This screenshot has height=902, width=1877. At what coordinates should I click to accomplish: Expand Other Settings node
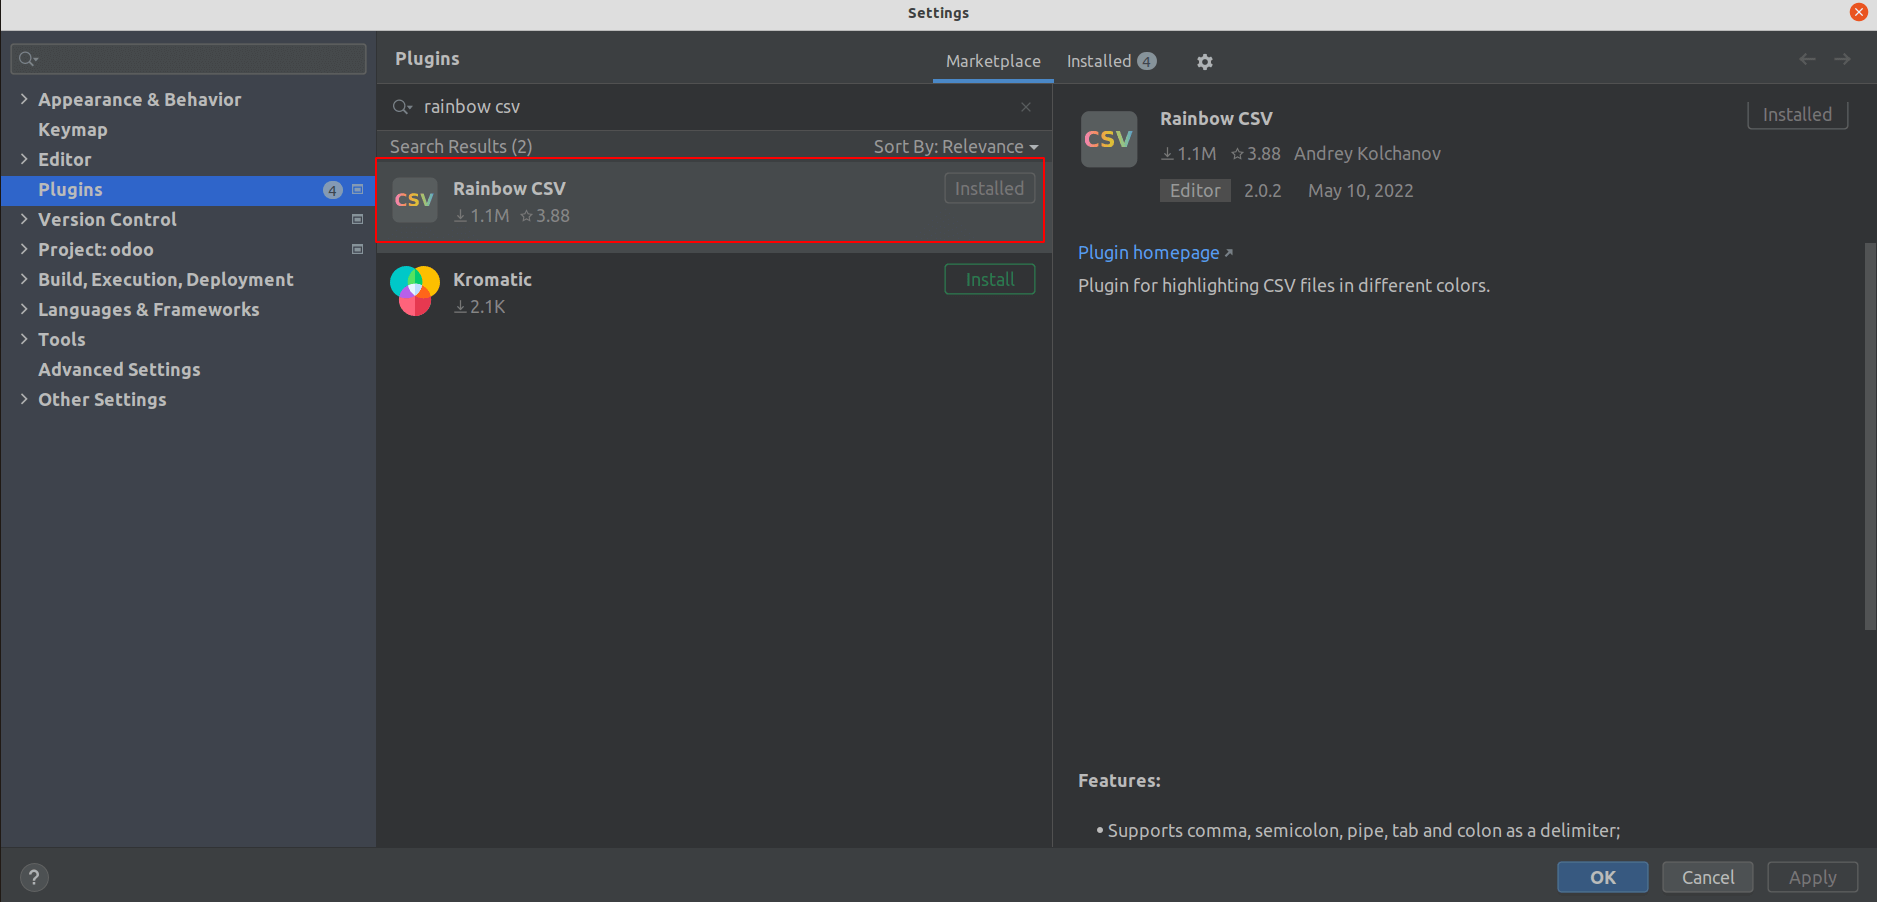tap(24, 399)
